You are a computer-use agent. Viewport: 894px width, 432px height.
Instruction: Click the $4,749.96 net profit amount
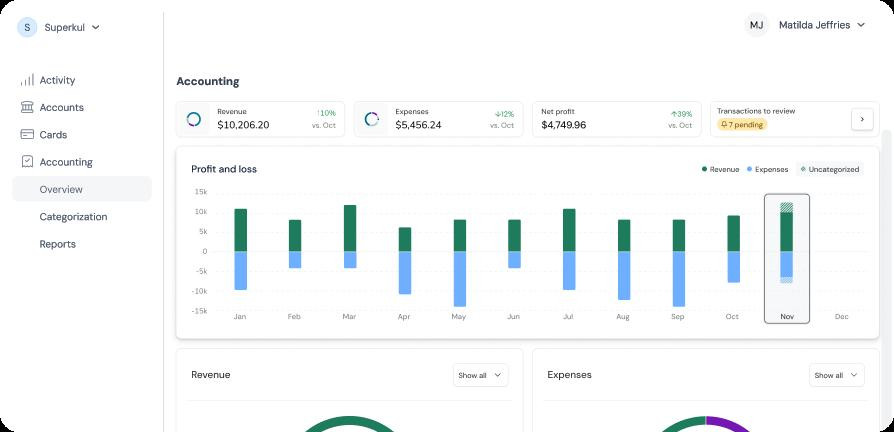564,125
